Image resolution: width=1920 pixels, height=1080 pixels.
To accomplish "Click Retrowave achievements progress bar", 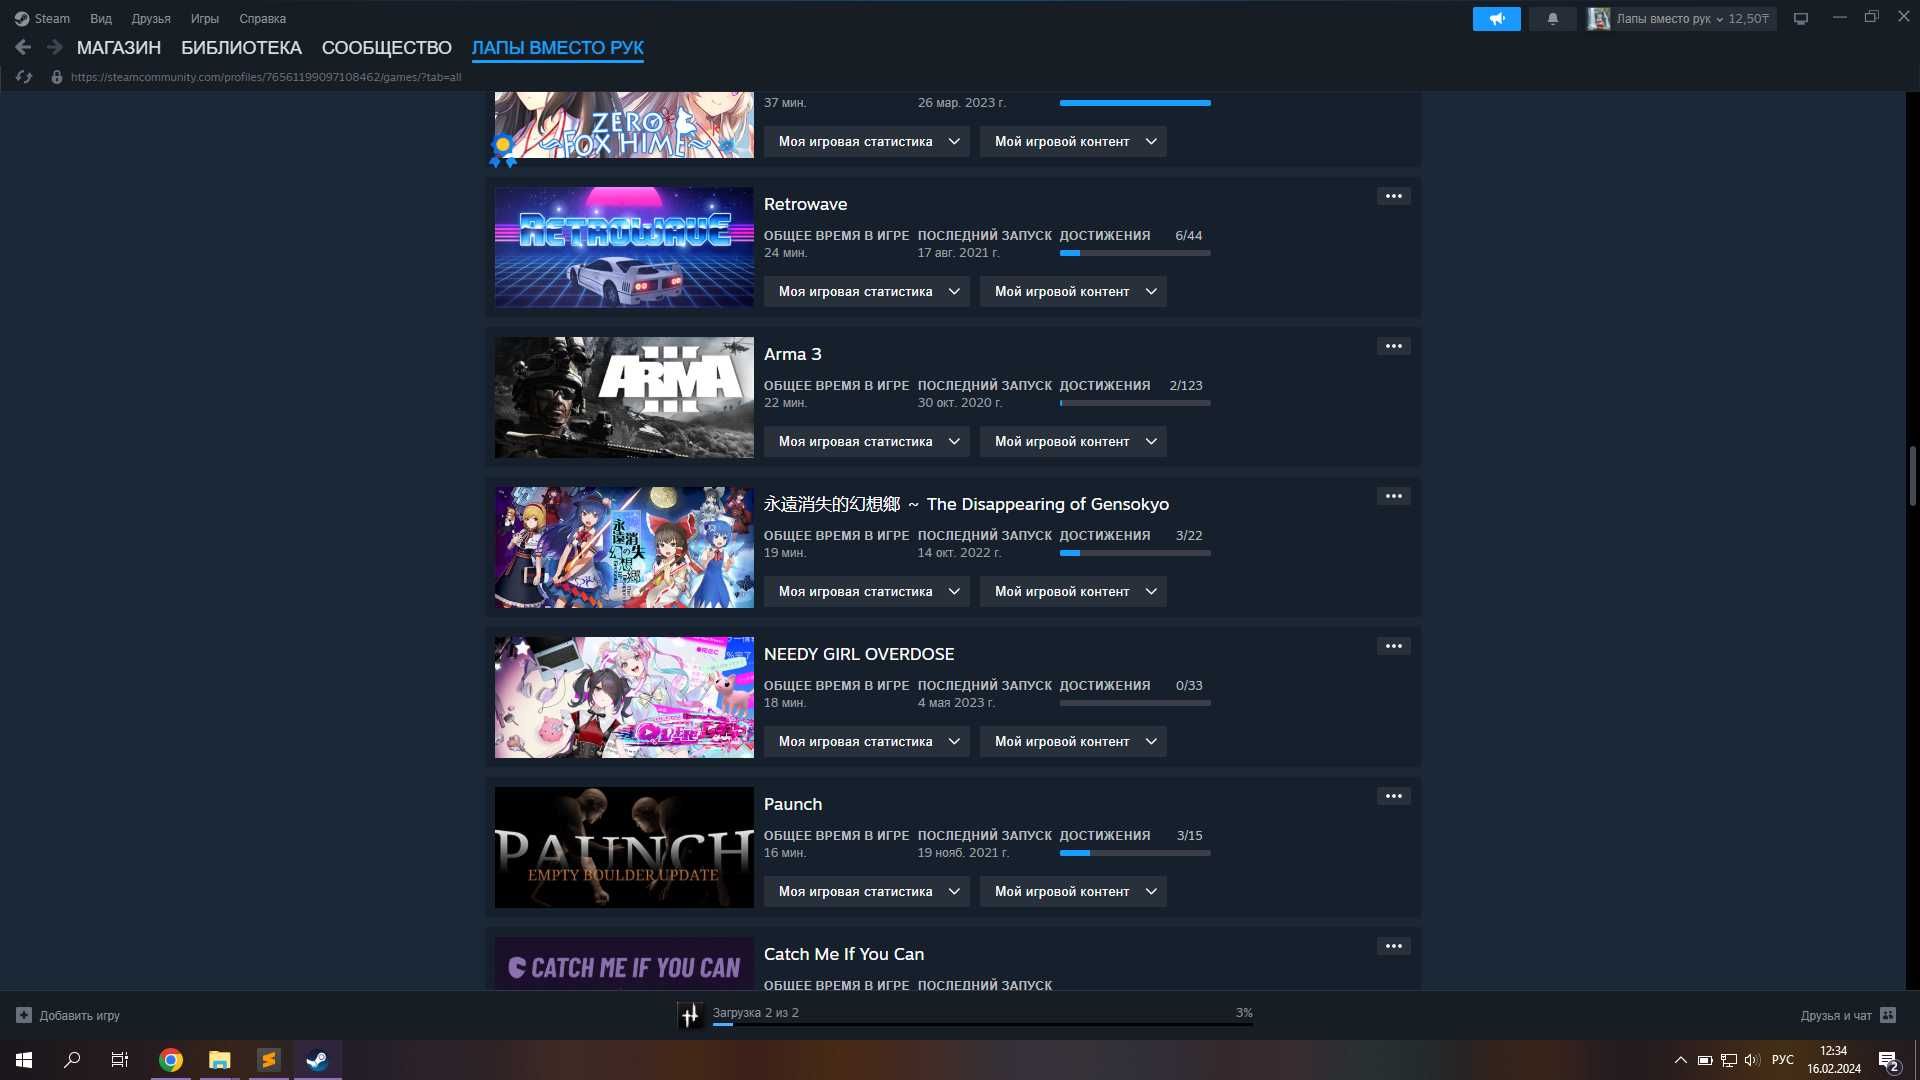I will [x=1135, y=253].
